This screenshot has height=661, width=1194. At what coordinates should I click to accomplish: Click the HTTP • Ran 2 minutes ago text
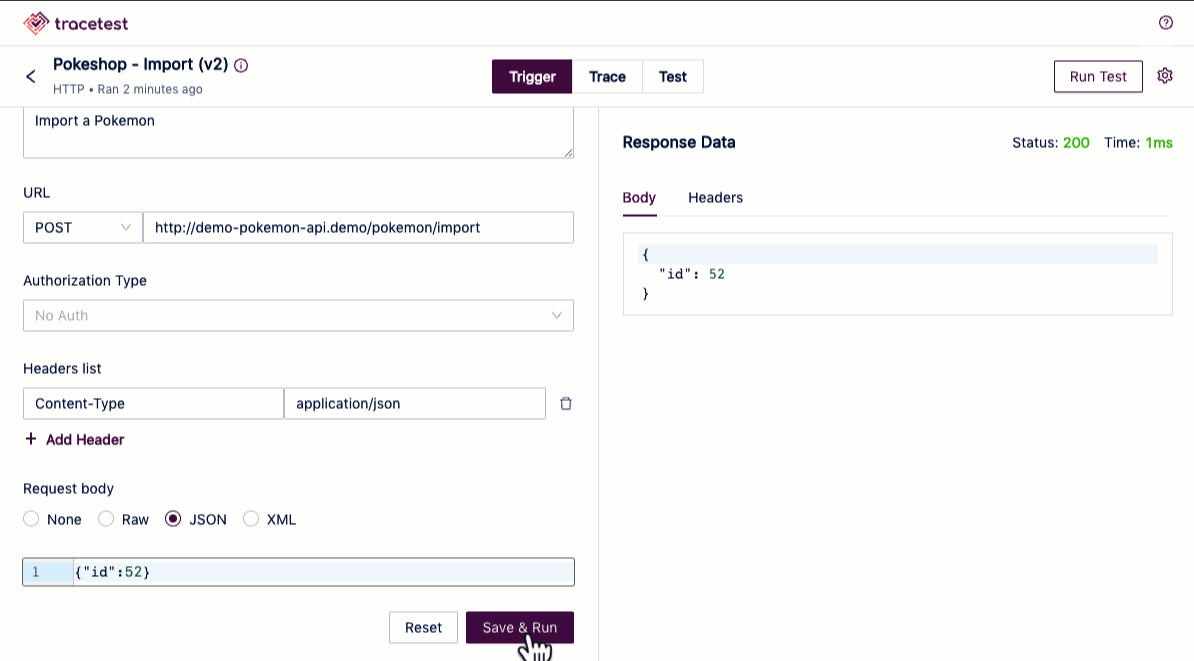click(x=128, y=89)
